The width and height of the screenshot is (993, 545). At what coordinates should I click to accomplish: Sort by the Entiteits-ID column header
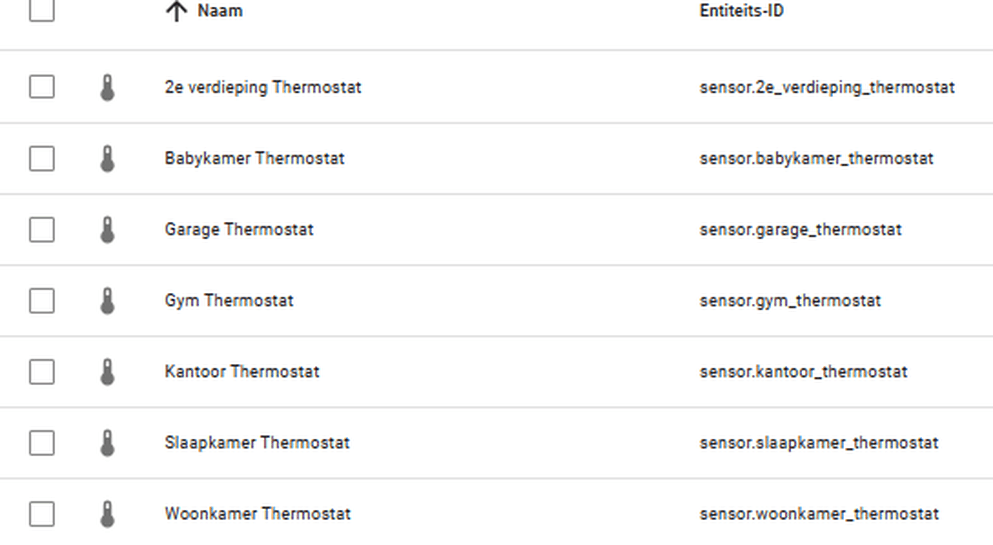coord(741,12)
